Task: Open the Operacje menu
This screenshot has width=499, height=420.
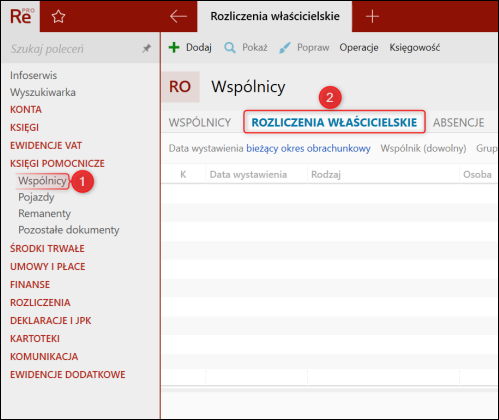Action: pyautogui.click(x=359, y=48)
